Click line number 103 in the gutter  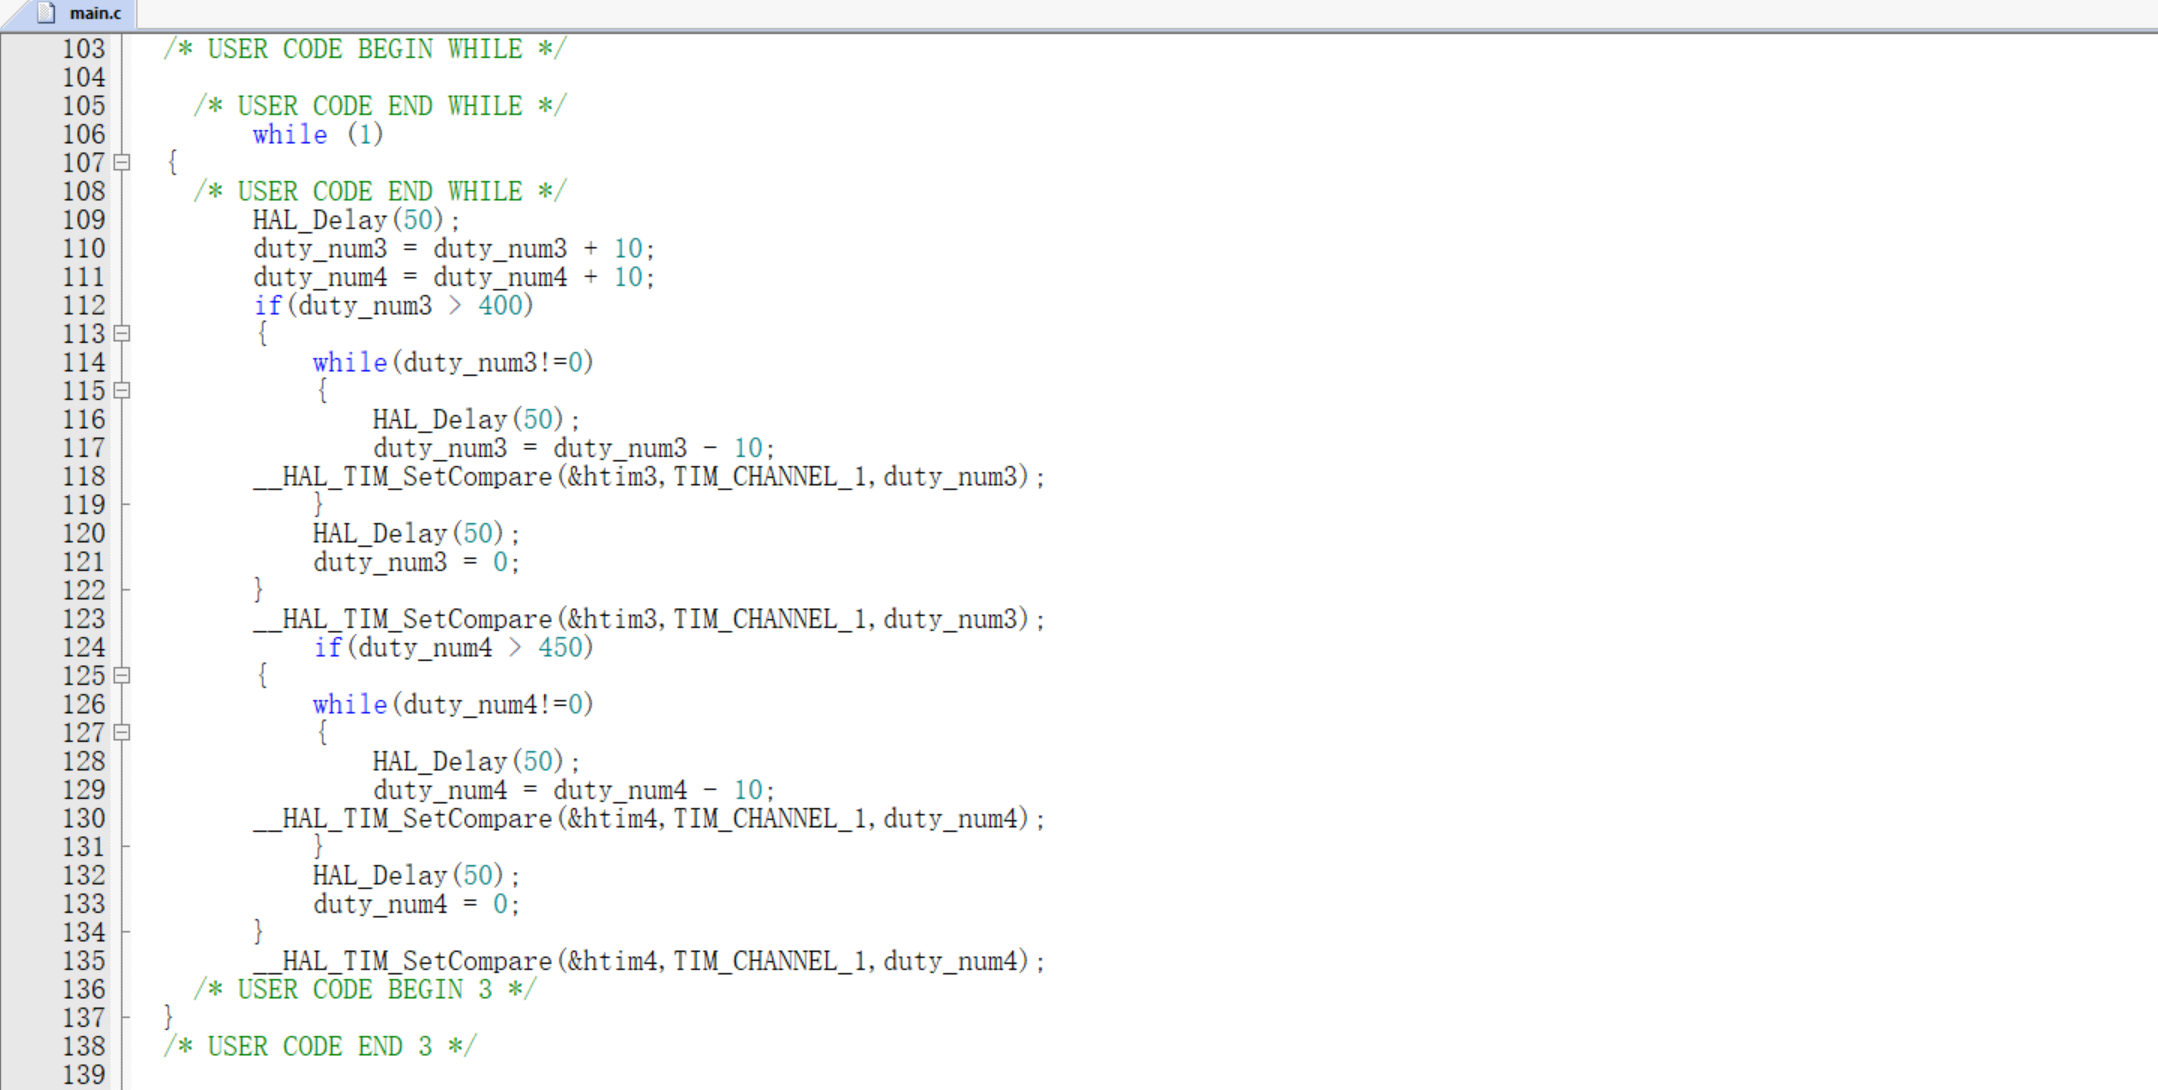(83, 49)
